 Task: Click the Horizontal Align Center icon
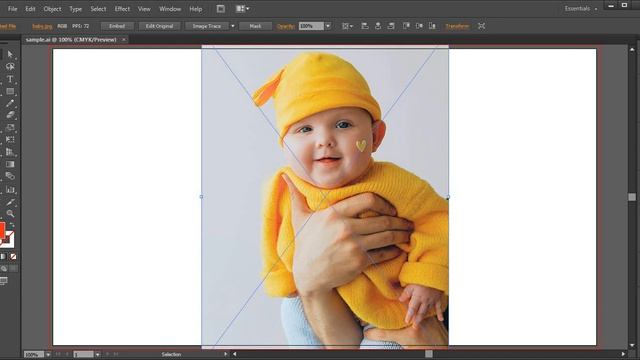coord(378,26)
